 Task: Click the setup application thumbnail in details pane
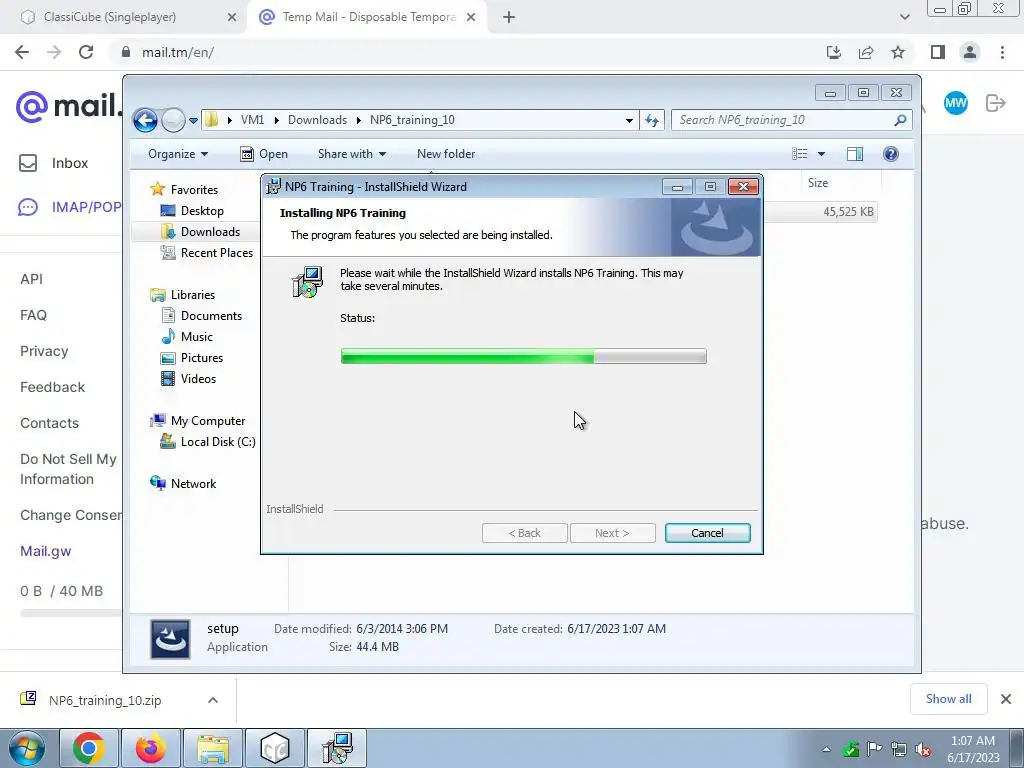pos(170,639)
